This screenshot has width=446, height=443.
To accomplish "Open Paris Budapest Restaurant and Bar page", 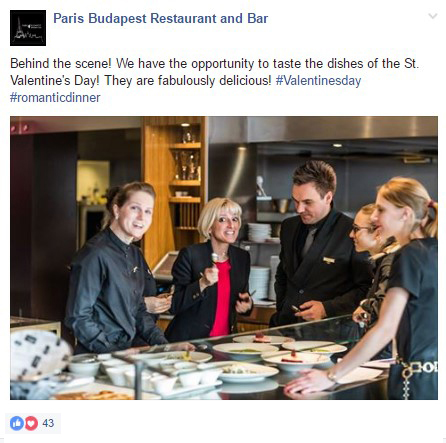I will click(x=160, y=19).
